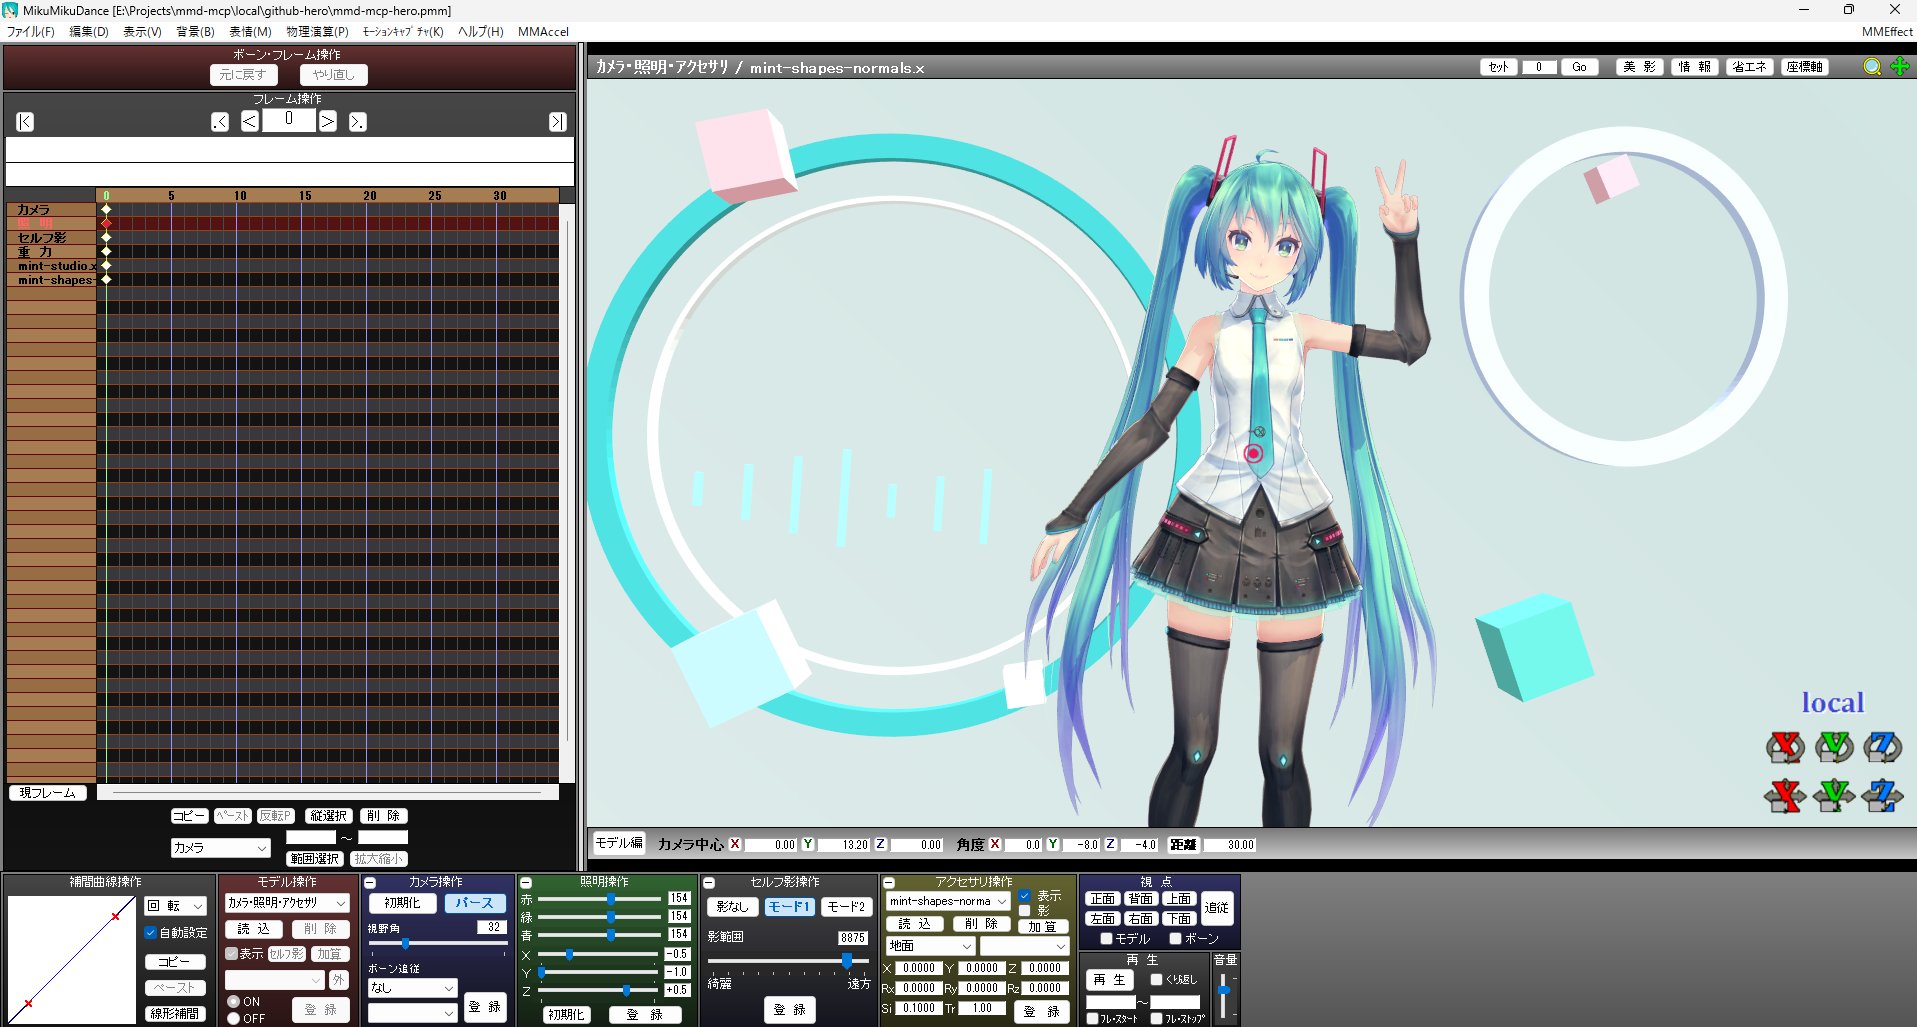This screenshot has width=1917, height=1027.
Task: Step back one frame with < button
Action: pyautogui.click(x=250, y=122)
